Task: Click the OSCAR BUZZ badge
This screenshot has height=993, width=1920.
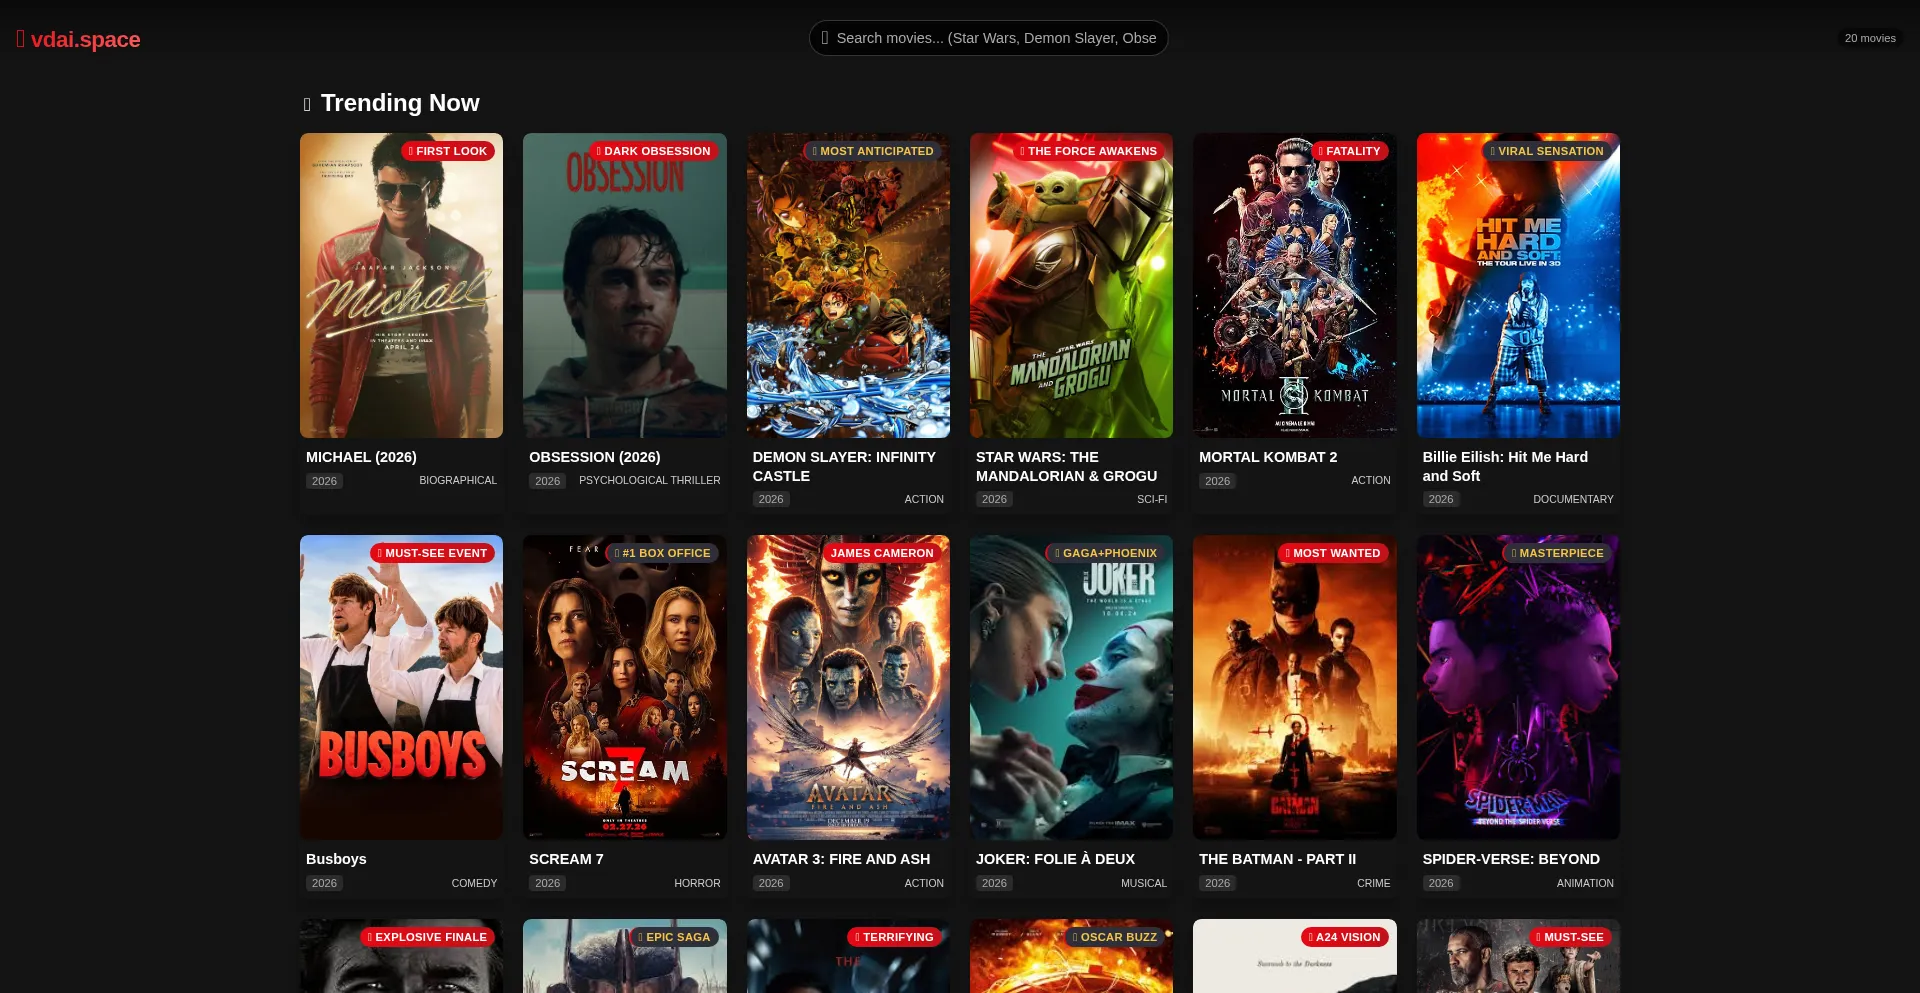Action: click(1115, 937)
